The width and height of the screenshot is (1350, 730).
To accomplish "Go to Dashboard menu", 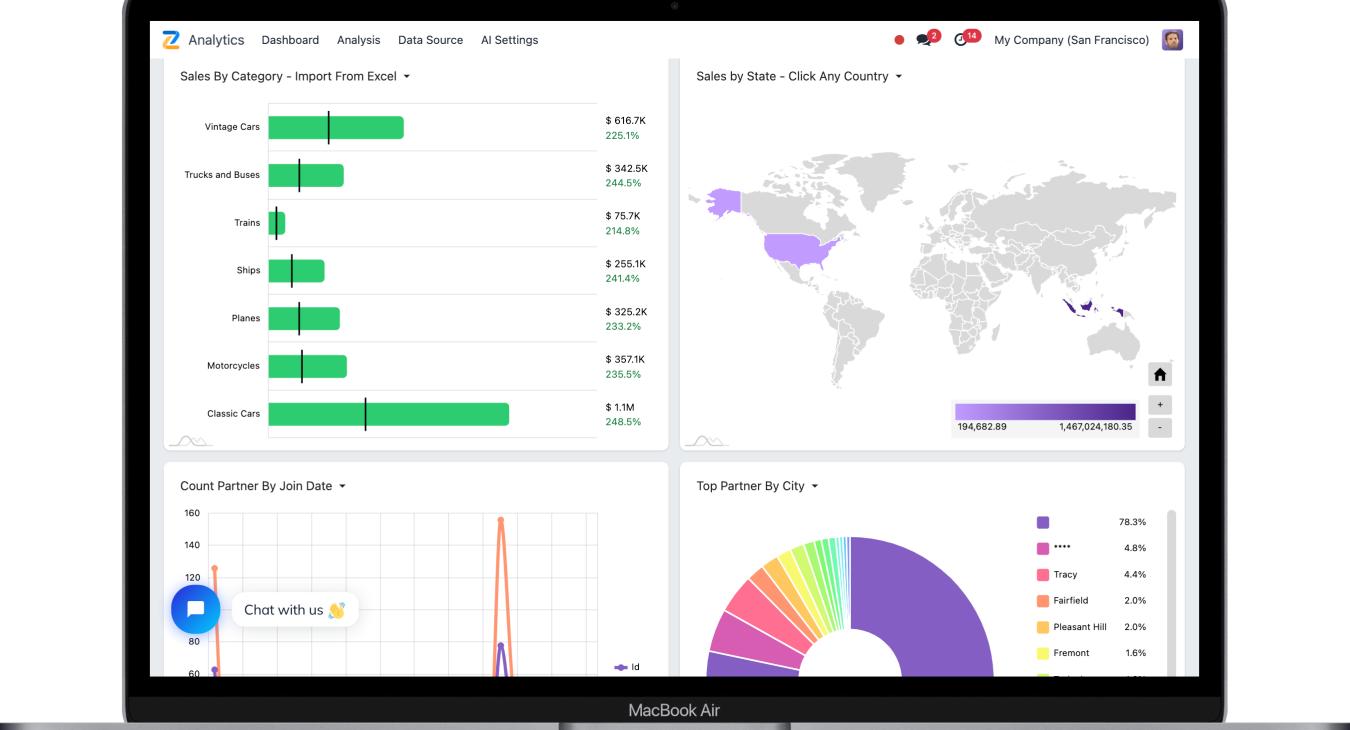I will 290,40.
